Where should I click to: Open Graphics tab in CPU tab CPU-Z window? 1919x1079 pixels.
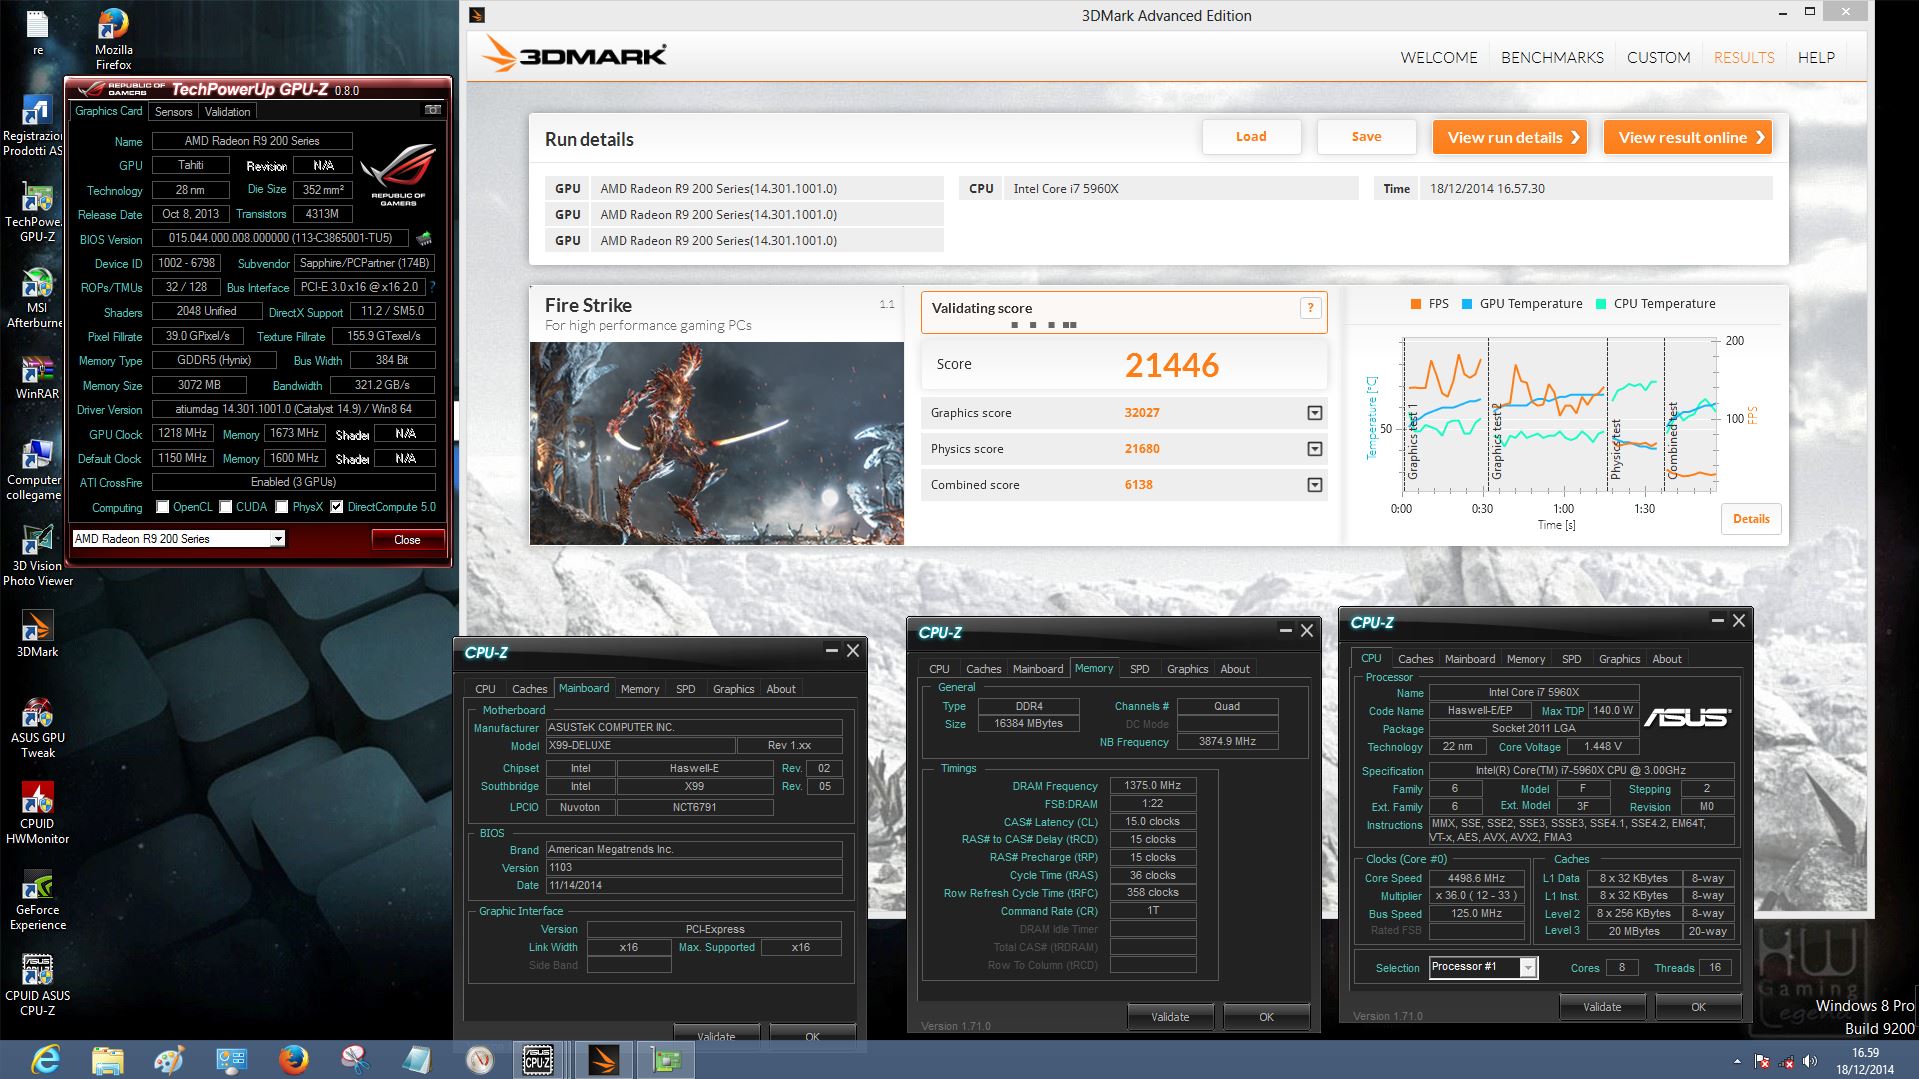tap(1619, 659)
